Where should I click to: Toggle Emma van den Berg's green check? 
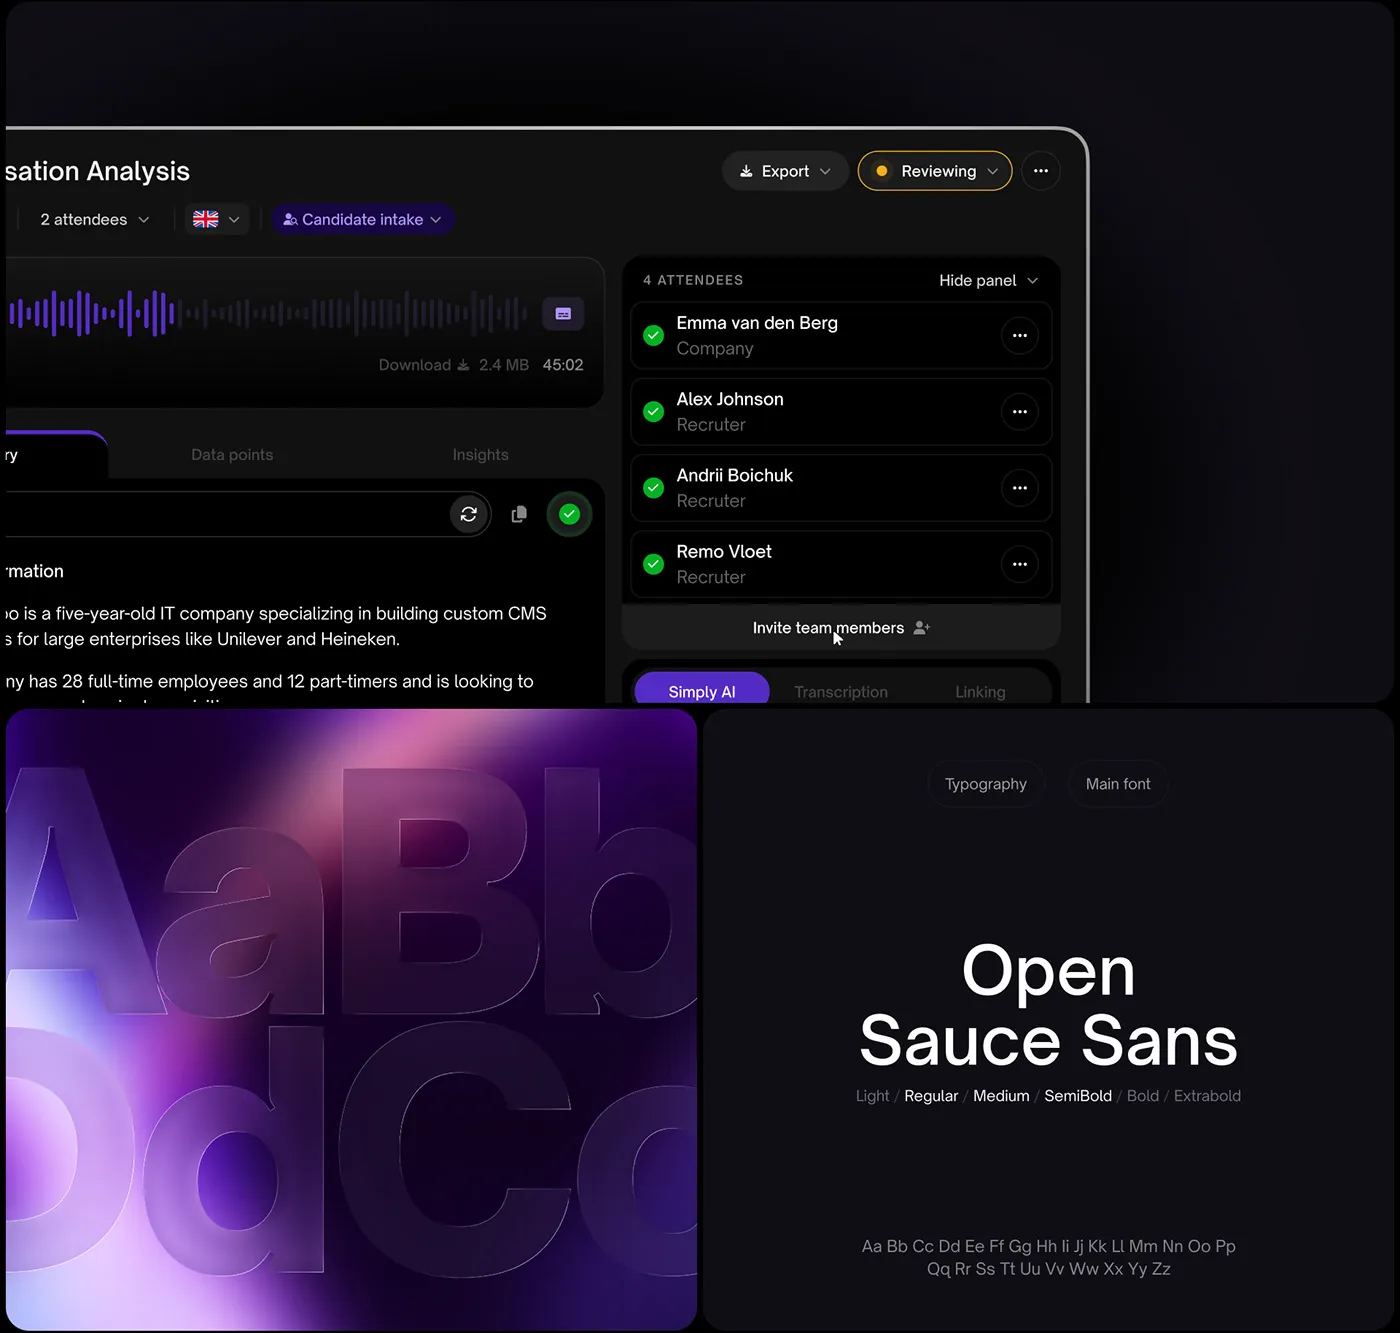(654, 336)
